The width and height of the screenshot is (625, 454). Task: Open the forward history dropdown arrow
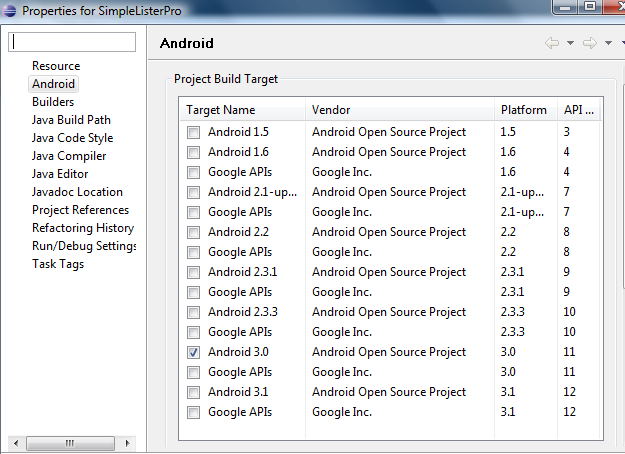tap(608, 43)
